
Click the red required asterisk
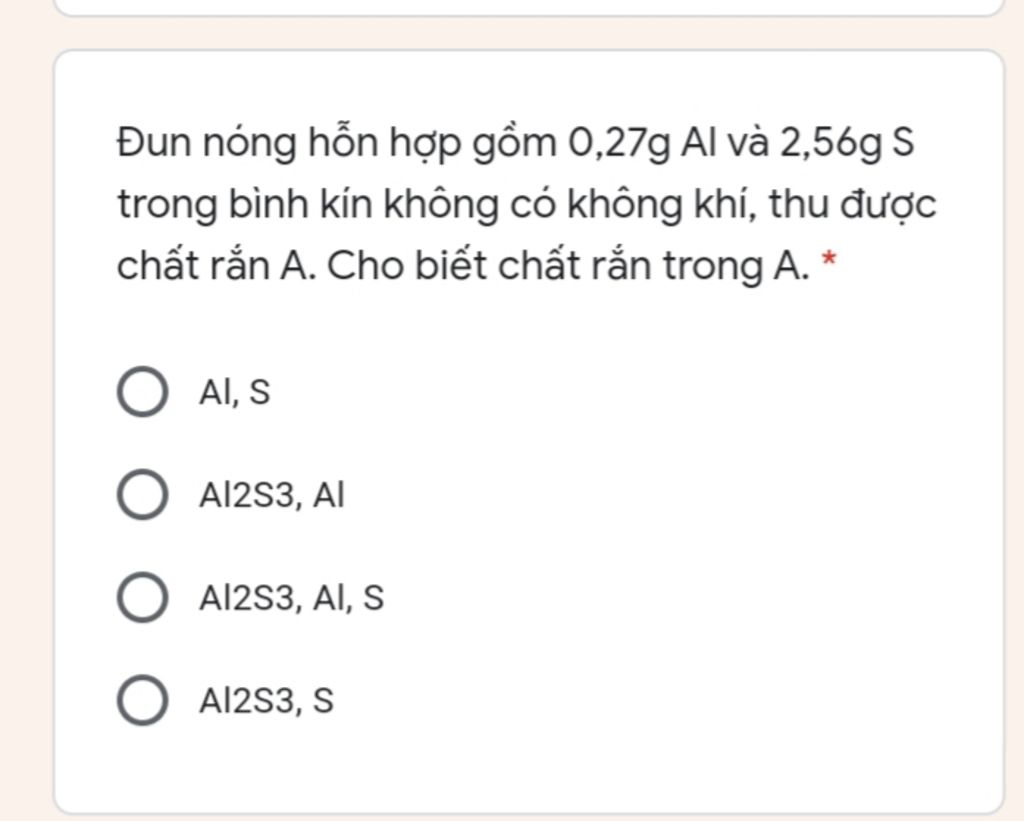click(828, 259)
